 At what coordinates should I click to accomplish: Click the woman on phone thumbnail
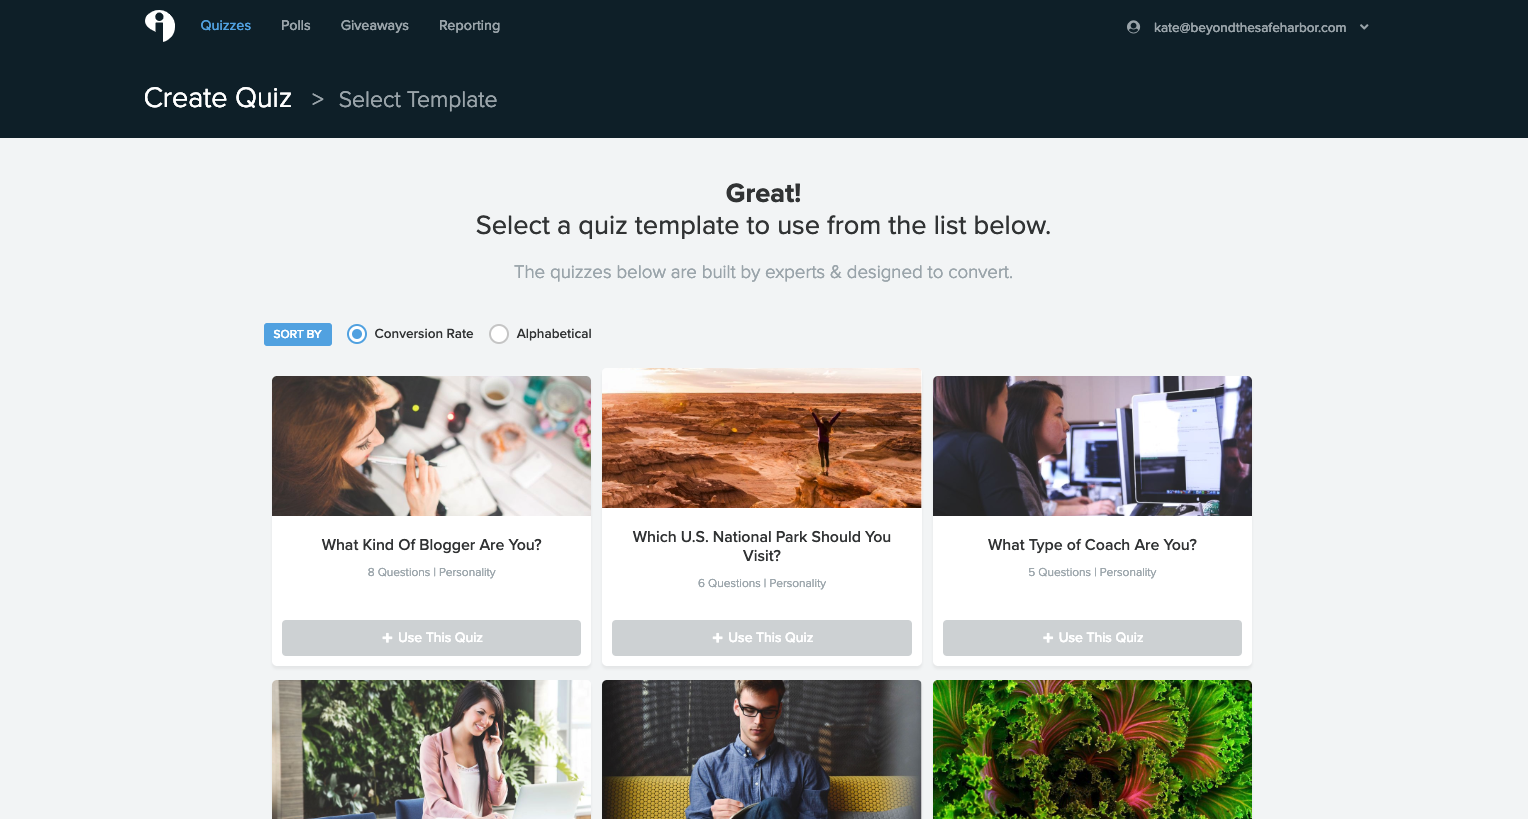(431, 750)
